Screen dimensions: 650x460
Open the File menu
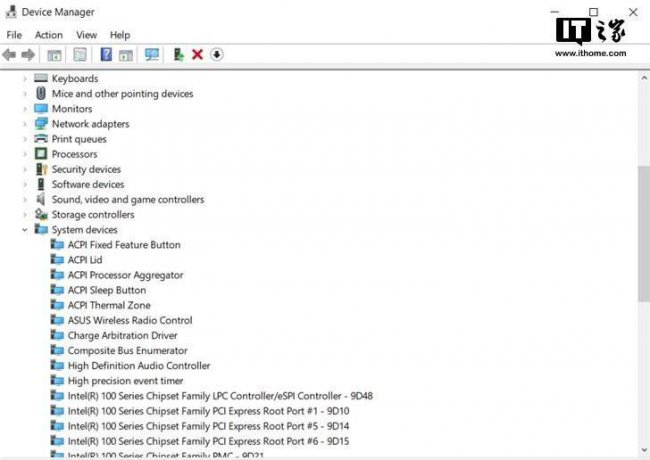tap(14, 35)
